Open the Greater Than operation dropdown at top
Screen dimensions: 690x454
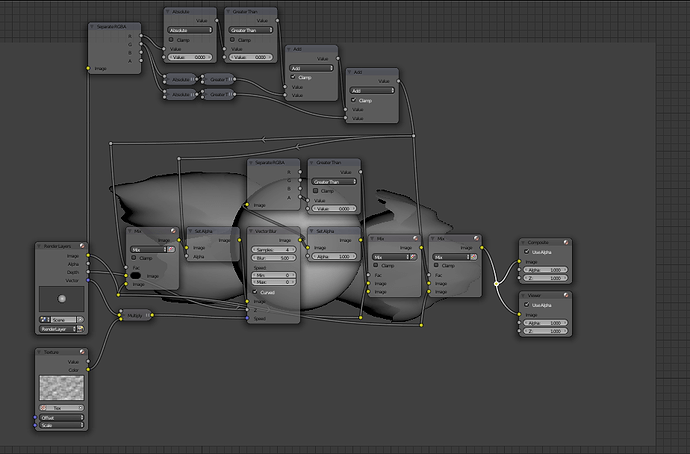[x=251, y=30]
